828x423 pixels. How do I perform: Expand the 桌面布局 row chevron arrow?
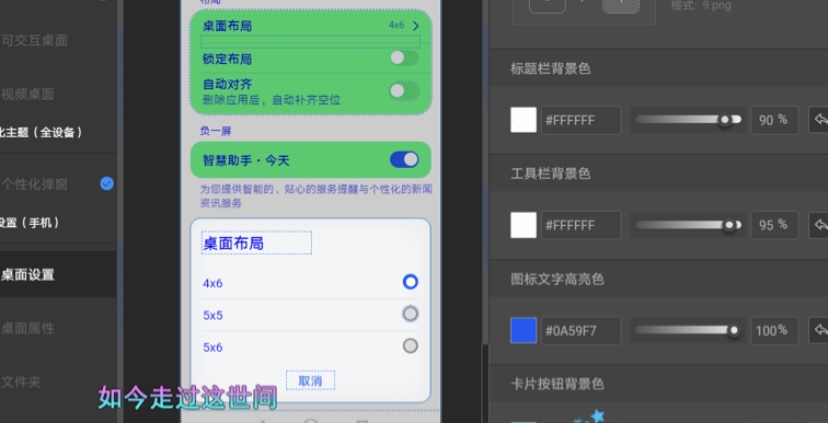pyautogui.click(x=416, y=25)
